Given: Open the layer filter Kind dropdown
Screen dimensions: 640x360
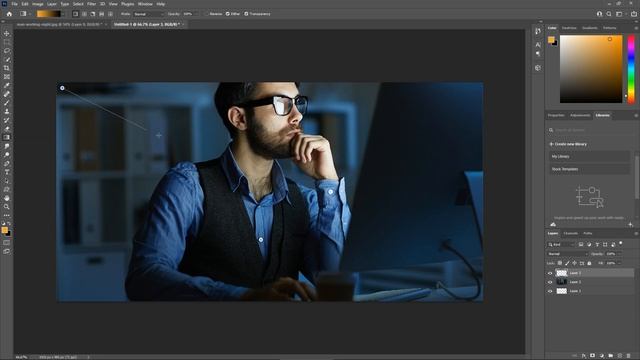Looking at the screenshot, I should 560,244.
